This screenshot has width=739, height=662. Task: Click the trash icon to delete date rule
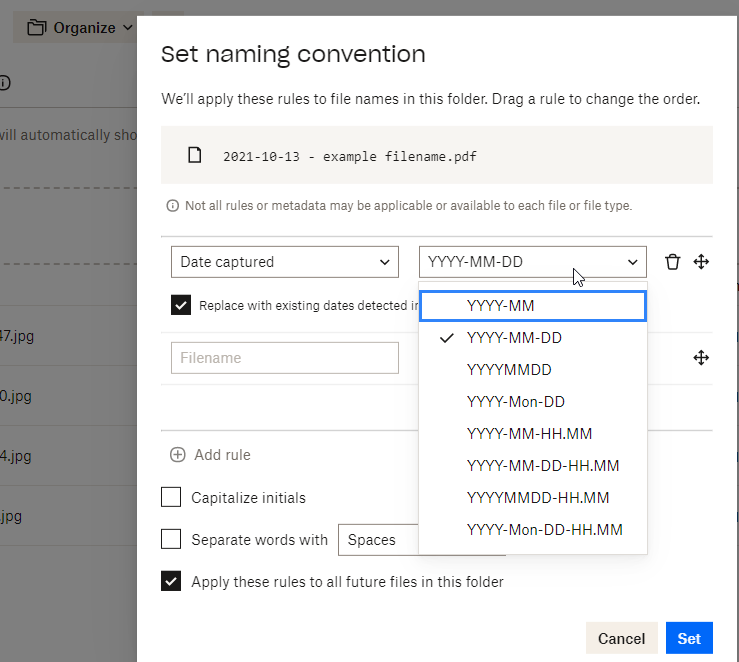point(673,262)
